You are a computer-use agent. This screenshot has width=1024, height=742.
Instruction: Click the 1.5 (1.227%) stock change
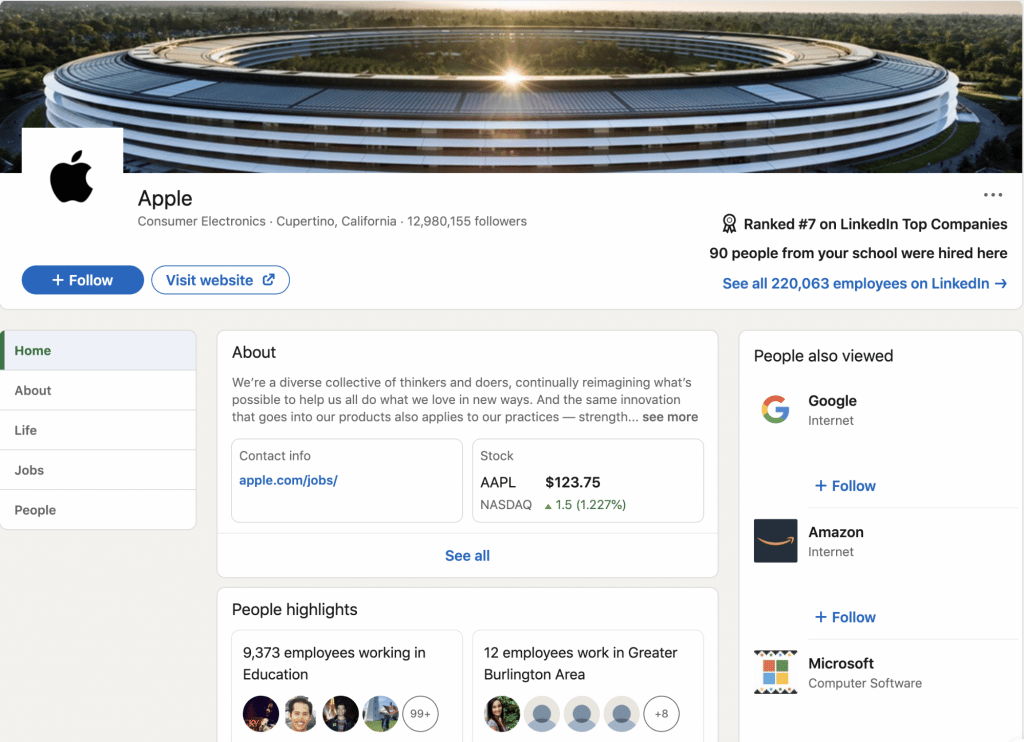pyautogui.click(x=585, y=505)
